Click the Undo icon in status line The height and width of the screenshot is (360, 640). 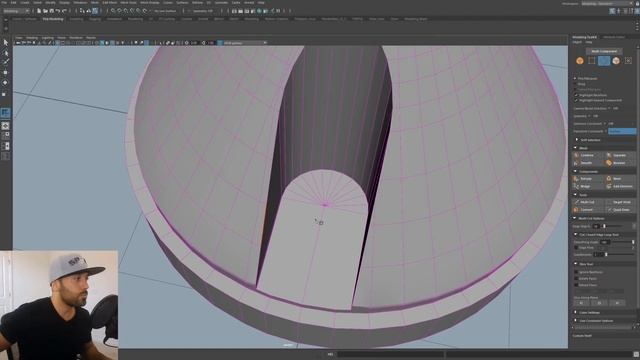click(x=58, y=11)
